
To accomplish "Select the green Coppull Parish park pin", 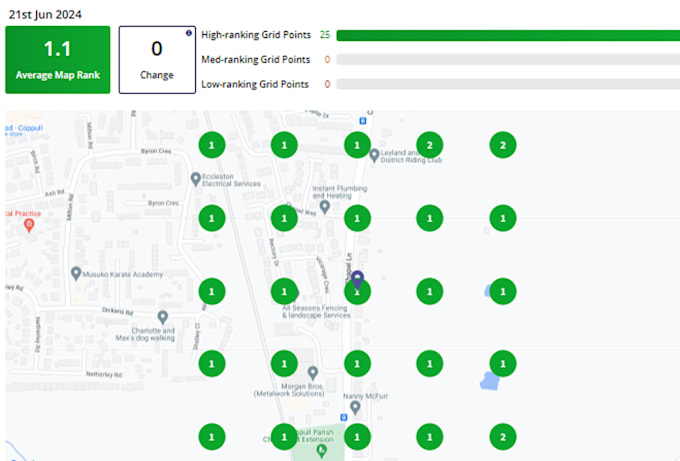I will [321, 451].
